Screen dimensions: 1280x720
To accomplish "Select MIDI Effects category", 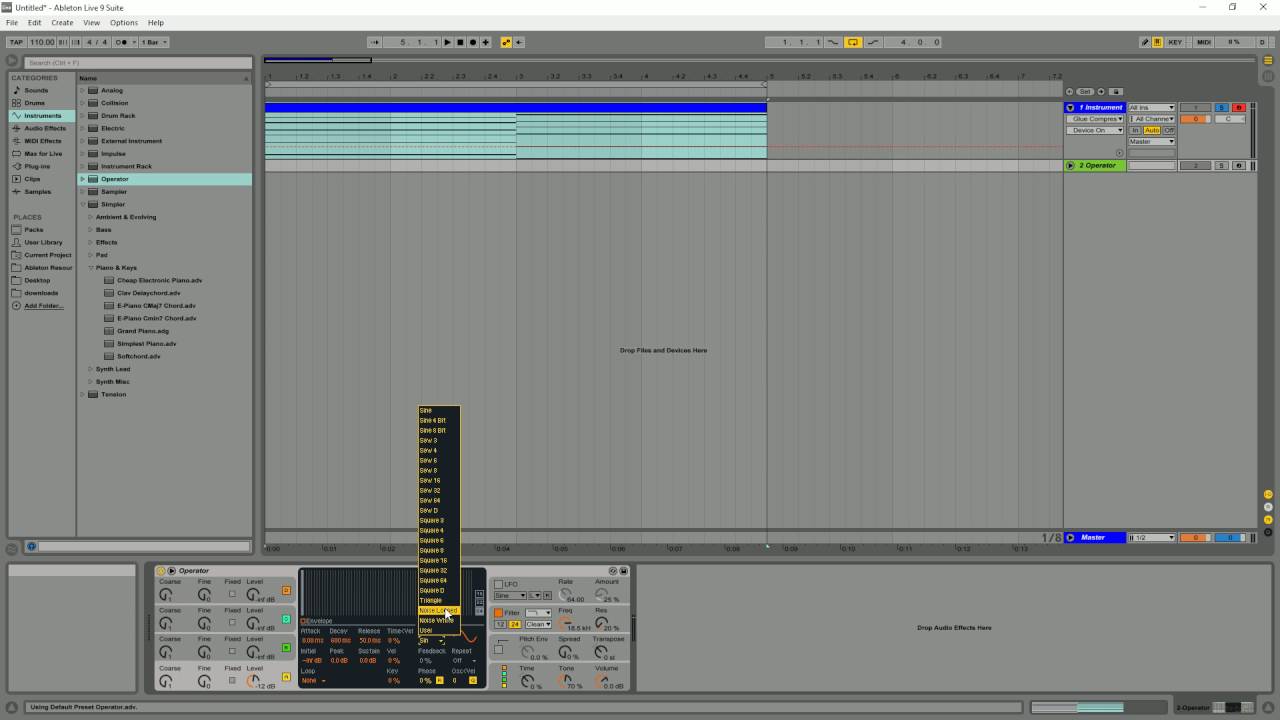I will coord(43,141).
